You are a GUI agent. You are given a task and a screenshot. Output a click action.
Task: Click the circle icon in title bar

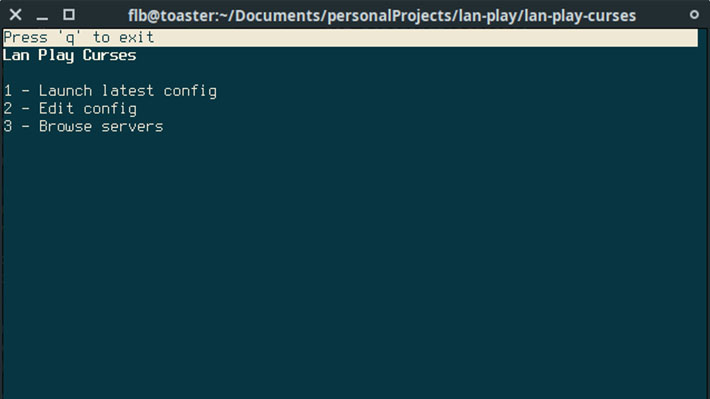694,15
